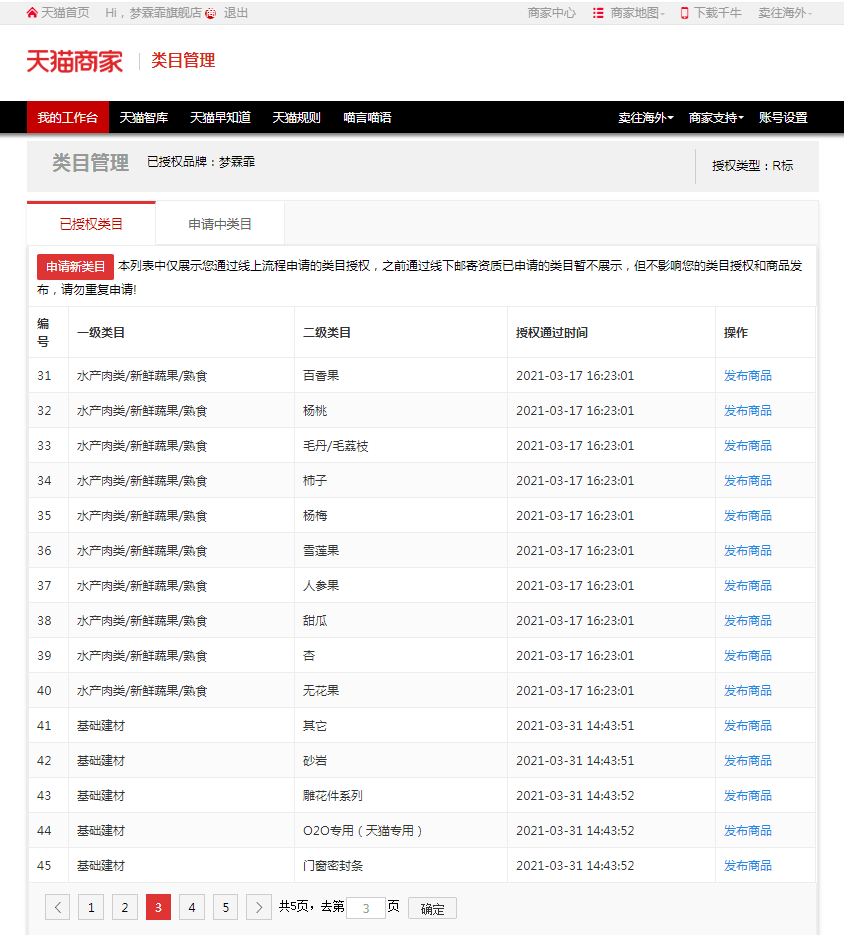Go to page 1

(x=91, y=907)
